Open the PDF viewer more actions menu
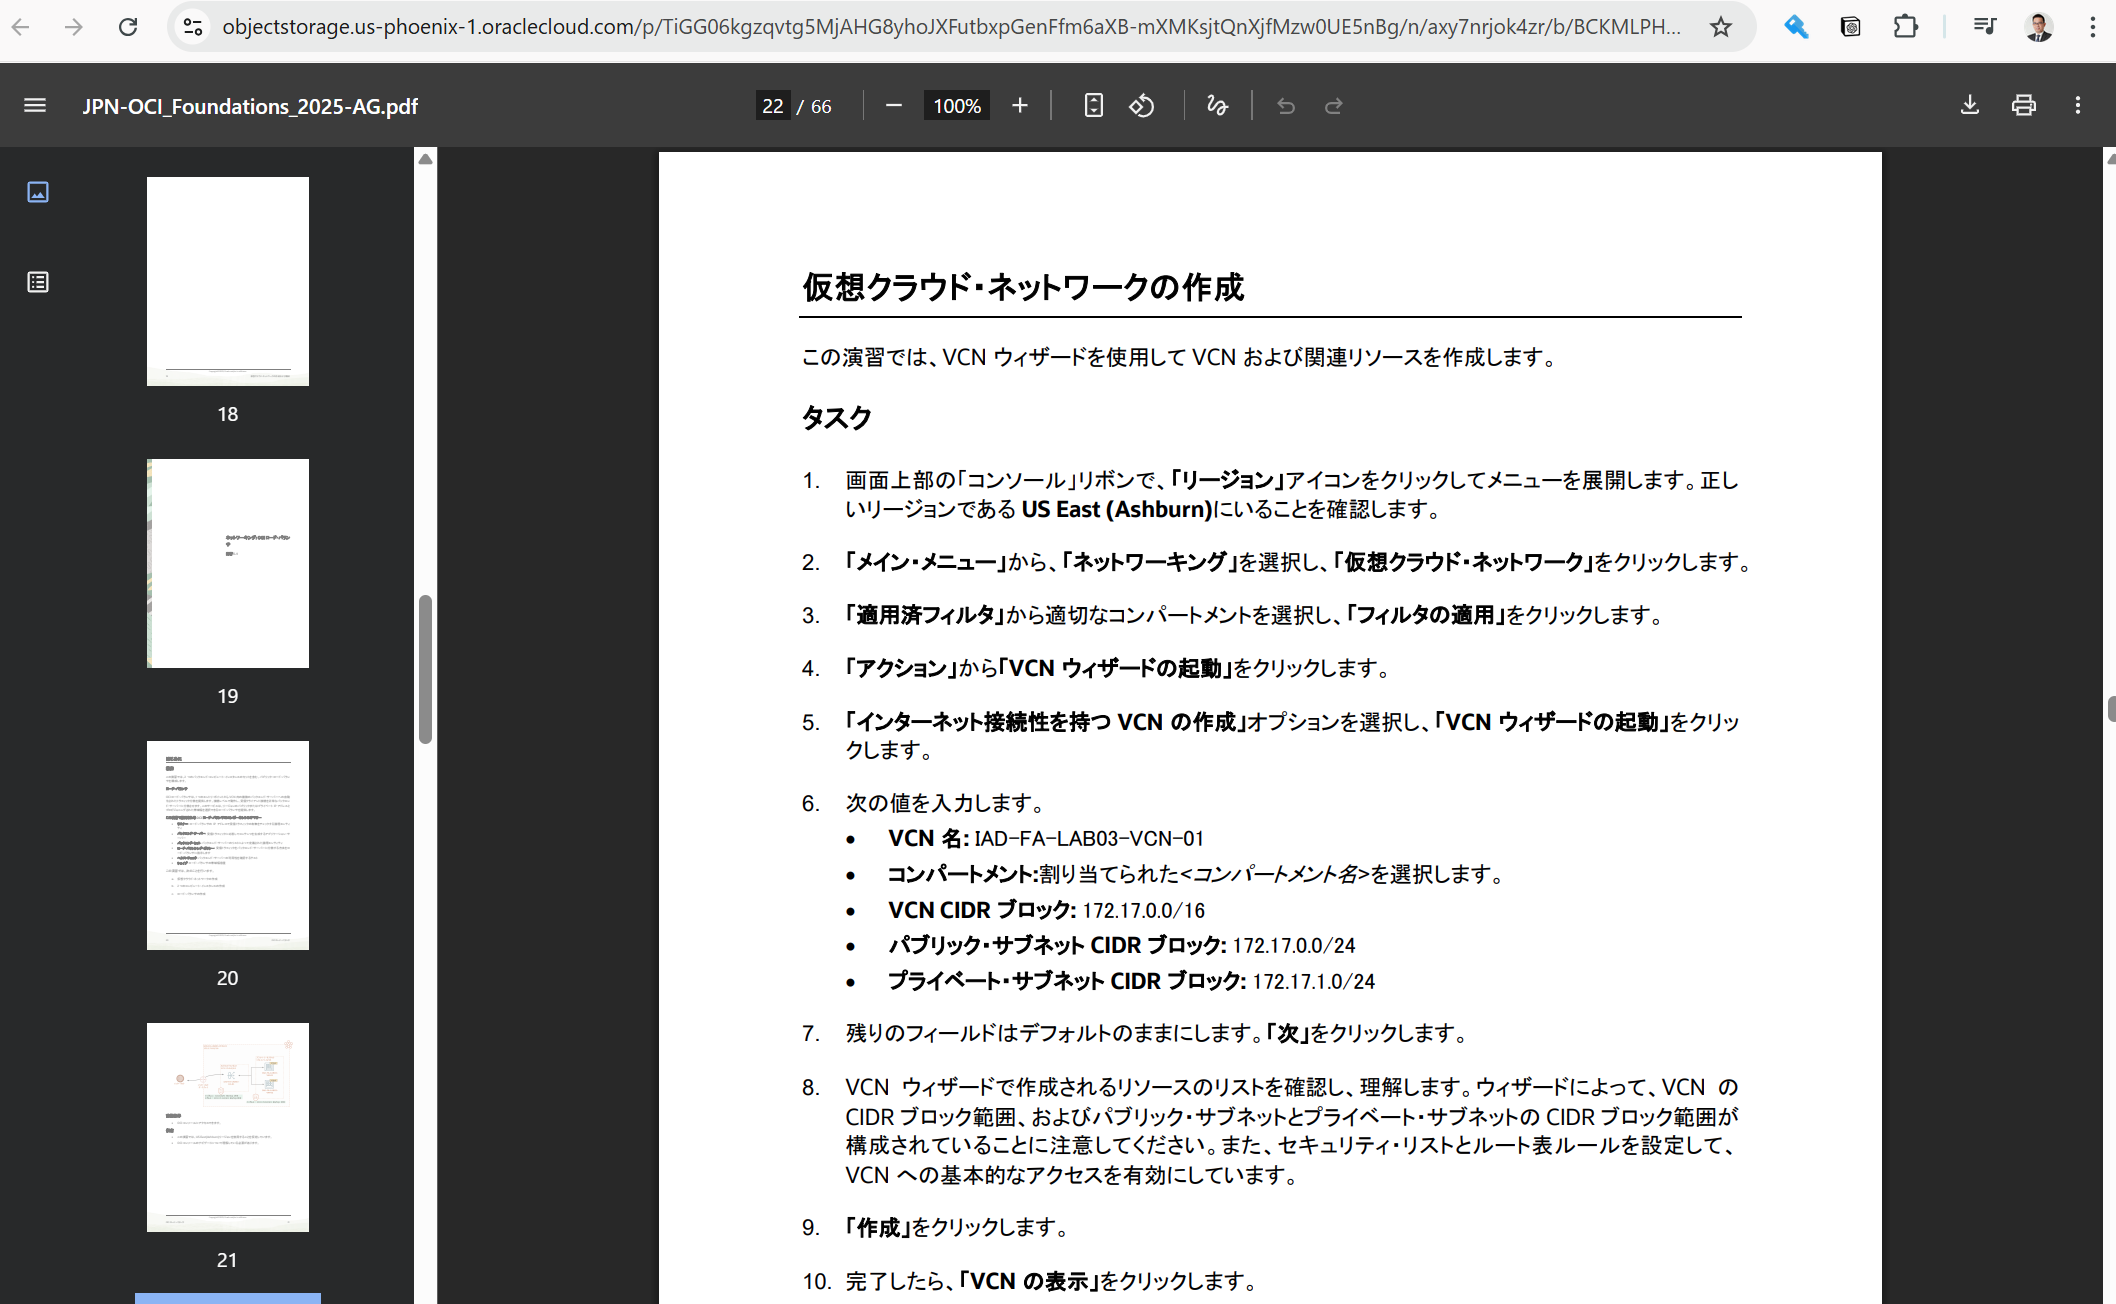The height and width of the screenshot is (1304, 2116). point(2078,106)
